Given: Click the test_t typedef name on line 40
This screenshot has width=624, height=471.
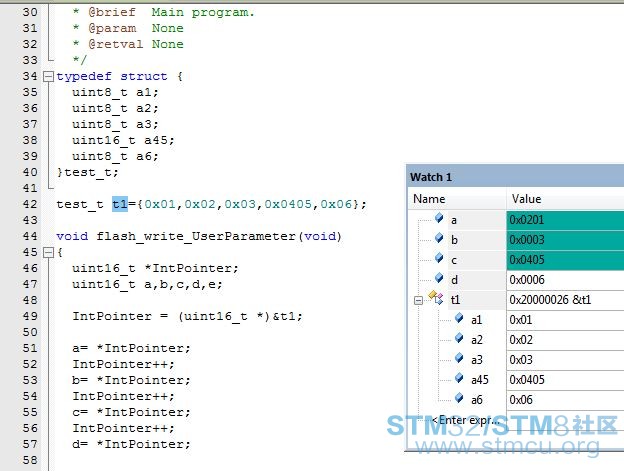Looking at the screenshot, I should [x=88, y=172].
